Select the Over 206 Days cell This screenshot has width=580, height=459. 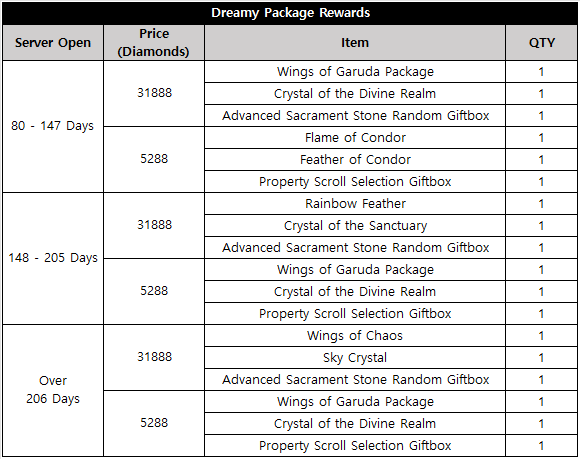(x=53, y=390)
